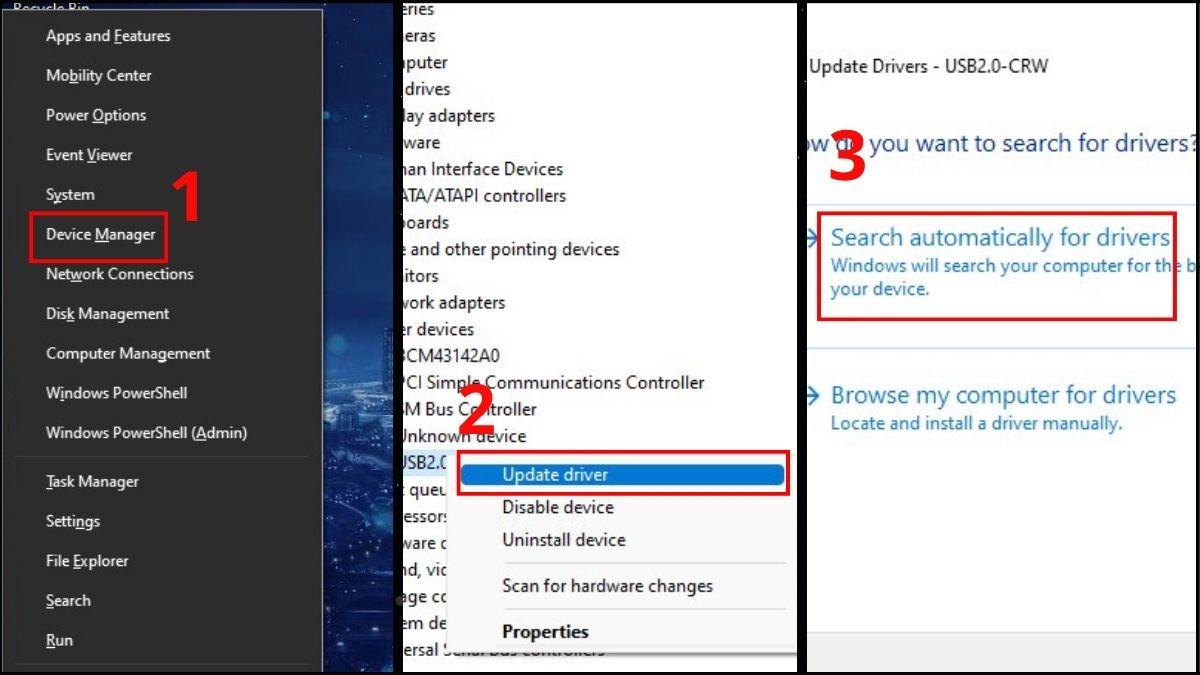
Task: Select Apps and Features
Action: 107,35
